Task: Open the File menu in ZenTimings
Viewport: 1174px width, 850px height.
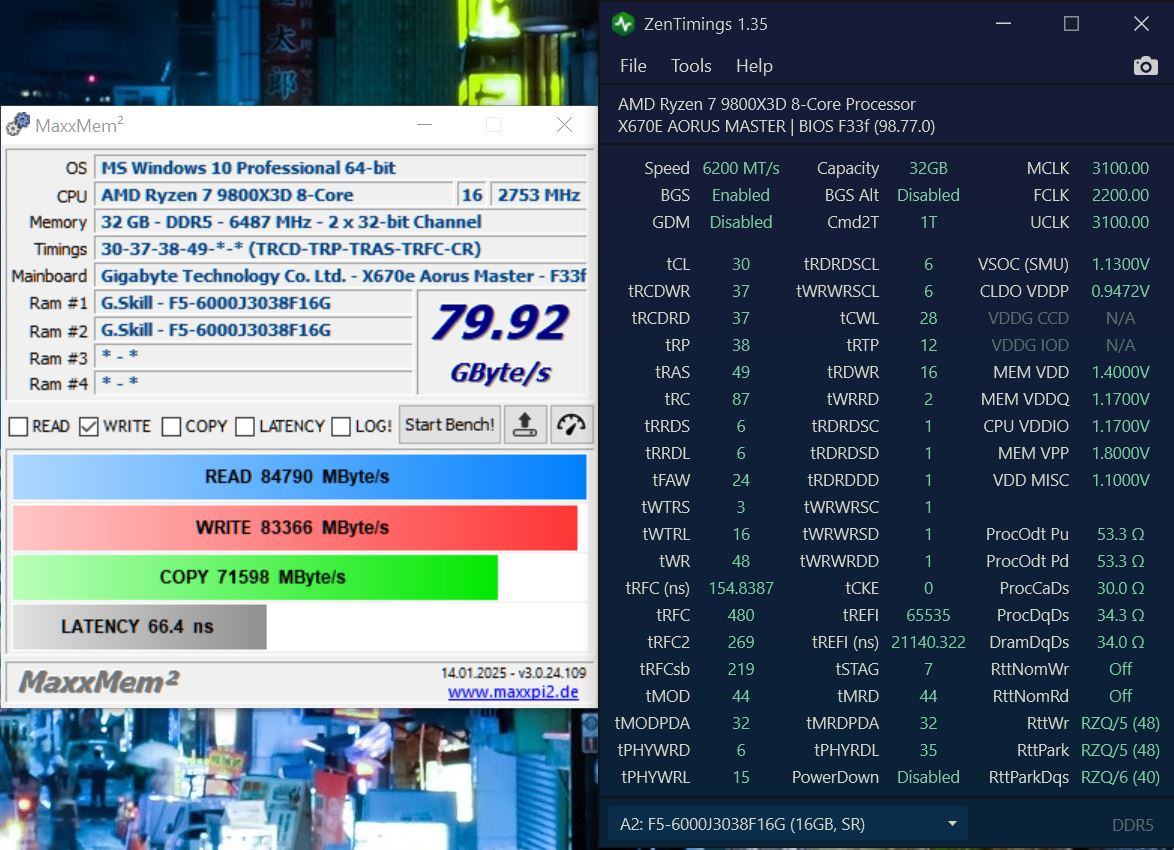Action: tap(633, 66)
